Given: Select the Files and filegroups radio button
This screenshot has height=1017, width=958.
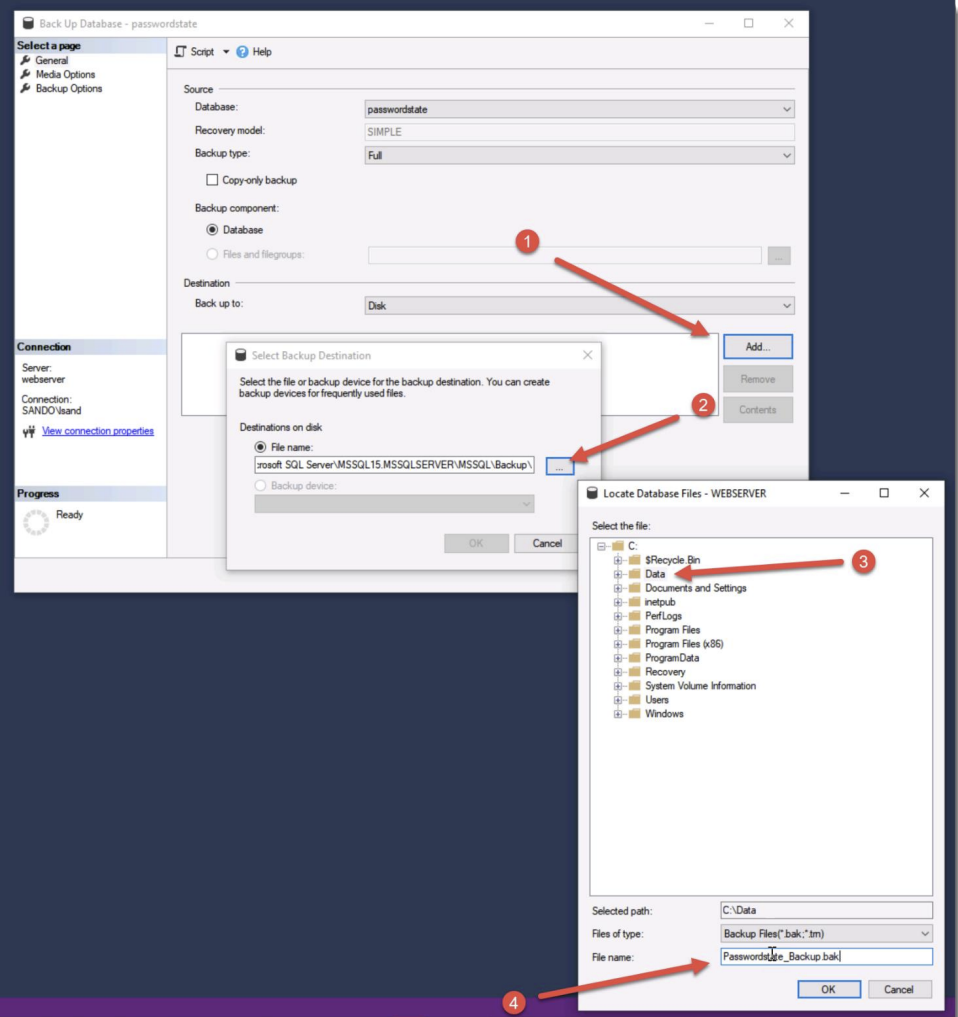Looking at the screenshot, I should pos(212,254).
